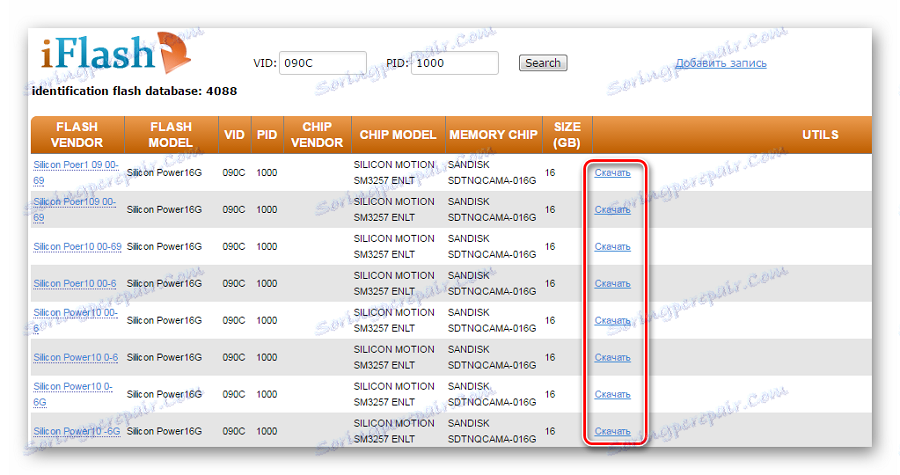The image size is (900, 475).
Task: Select SM3257 ENLT in the Silicon Poer10 00-6 row
Action: (384, 291)
